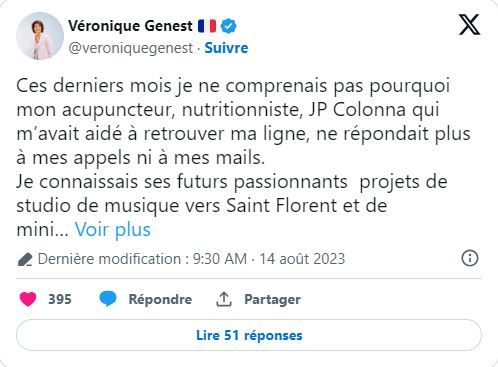Click the blue verified badge
The image size is (498, 367).
229,26
